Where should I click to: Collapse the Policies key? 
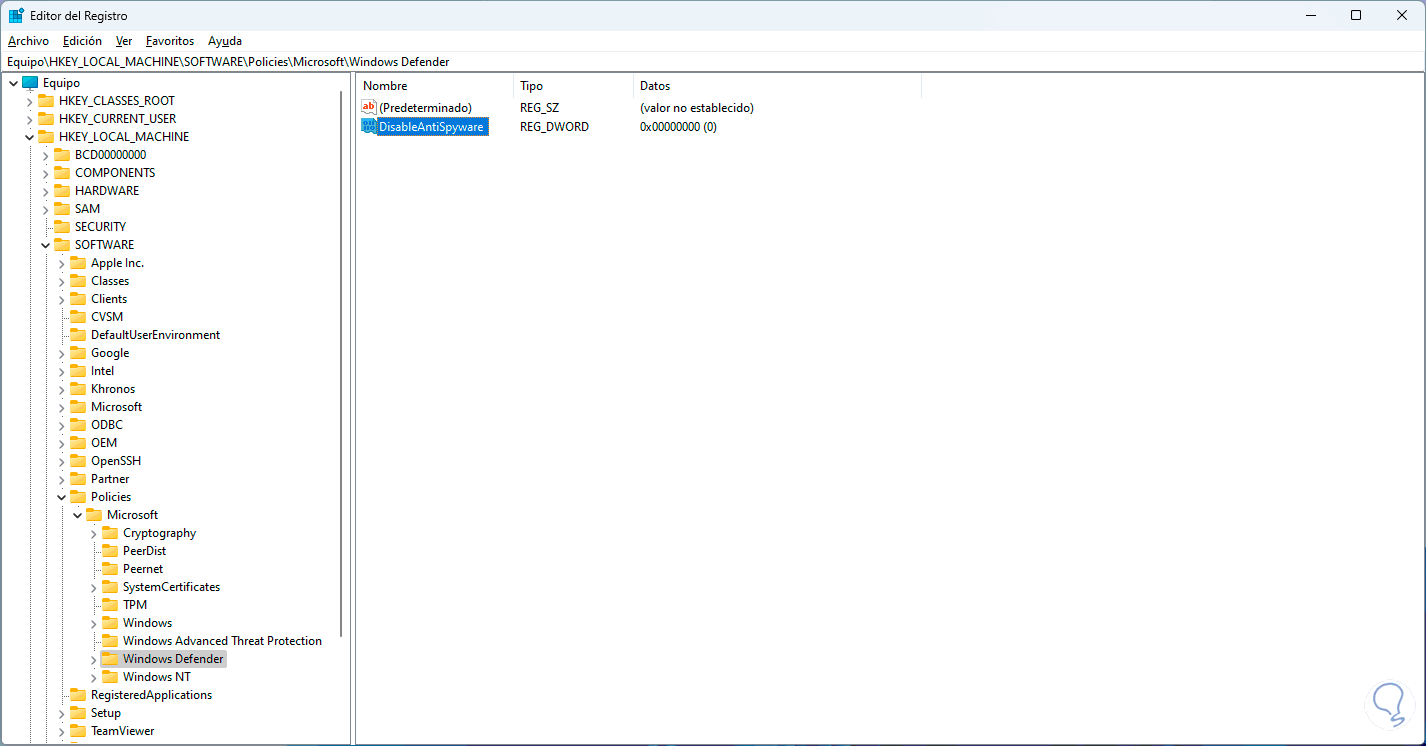click(61, 497)
